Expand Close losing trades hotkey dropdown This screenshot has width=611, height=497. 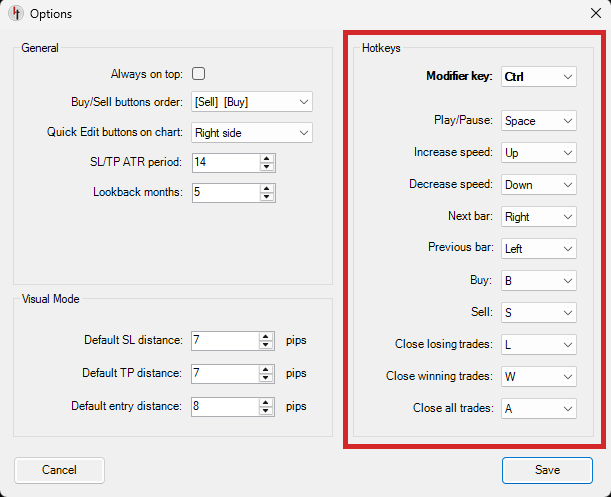click(539, 345)
